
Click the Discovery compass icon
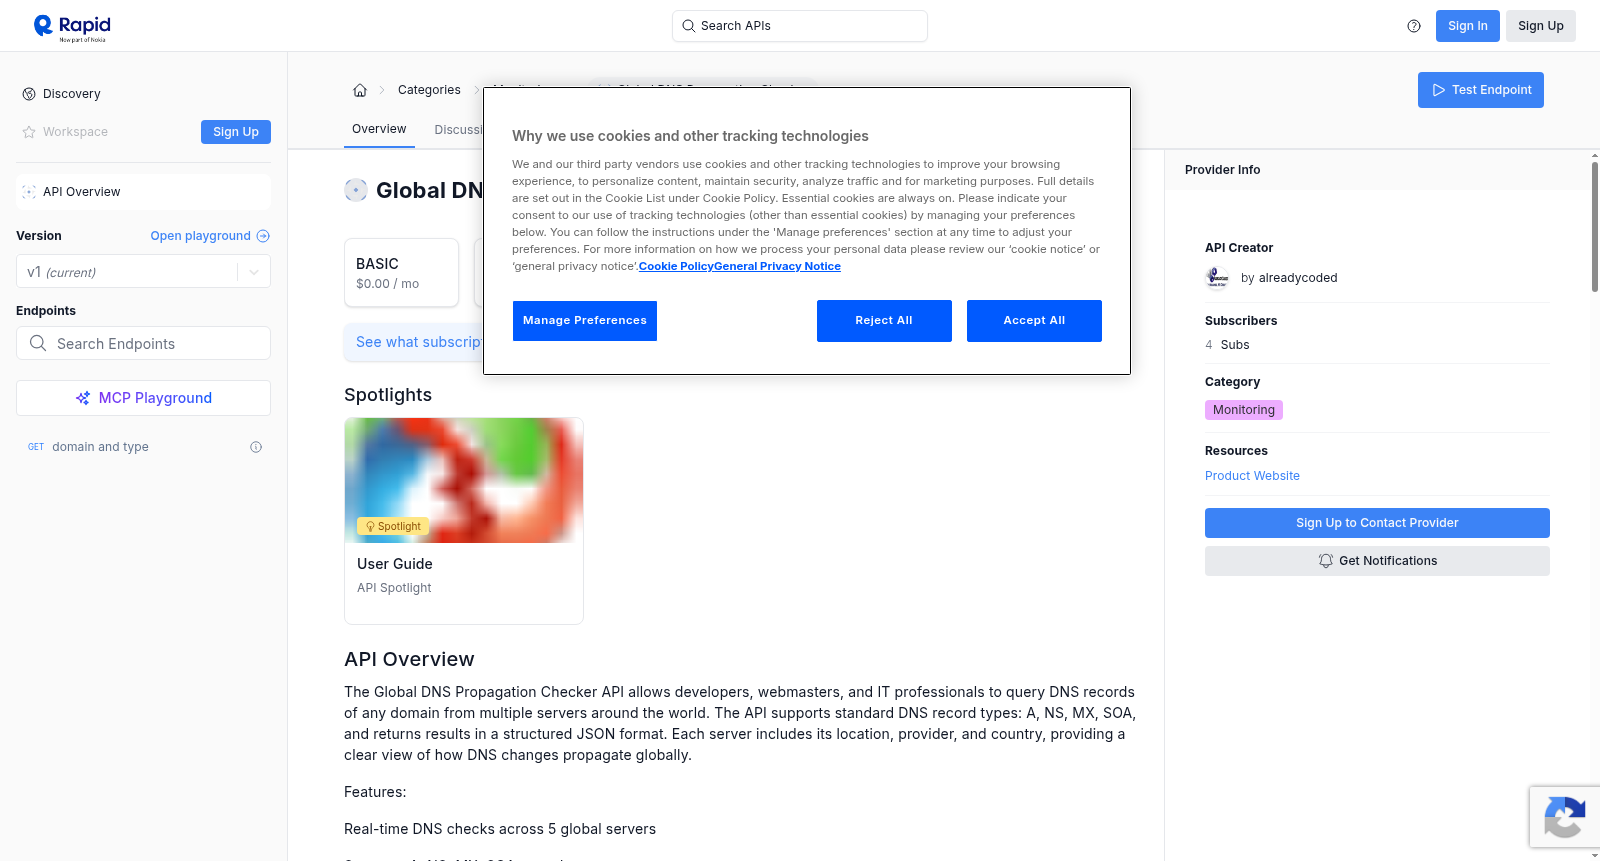(x=29, y=94)
